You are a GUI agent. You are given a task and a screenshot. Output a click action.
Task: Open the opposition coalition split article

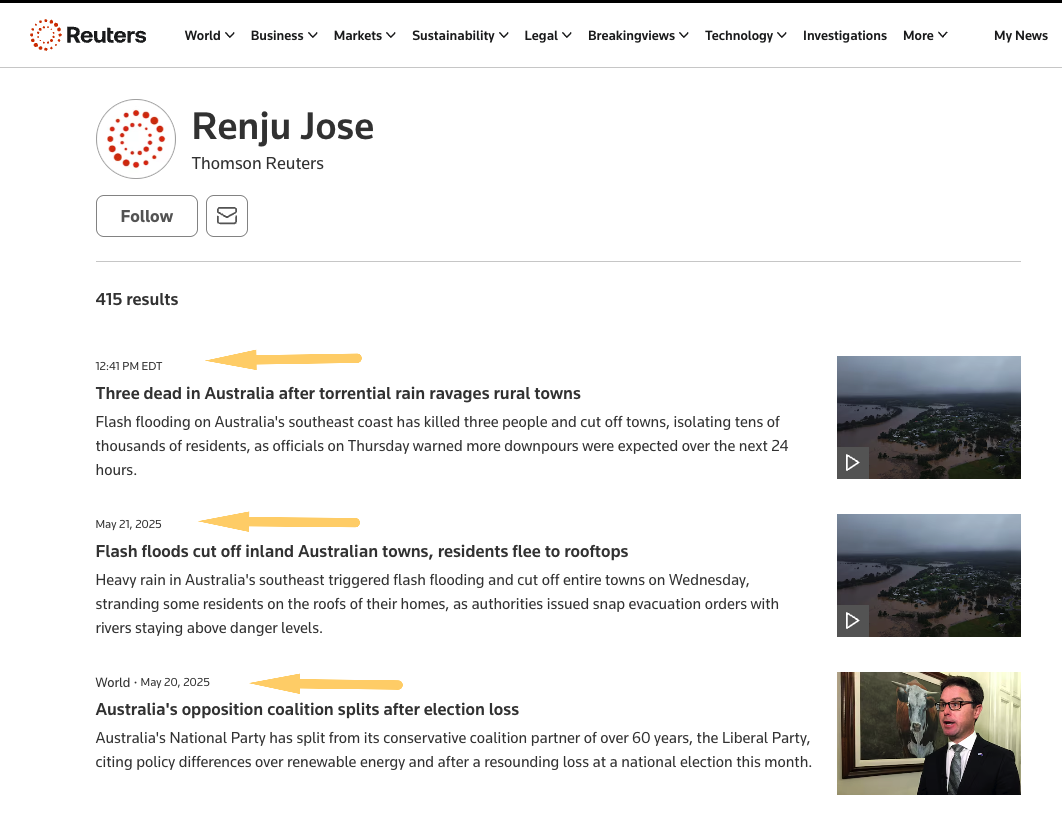pyautogui.click(x=307, y=709)
